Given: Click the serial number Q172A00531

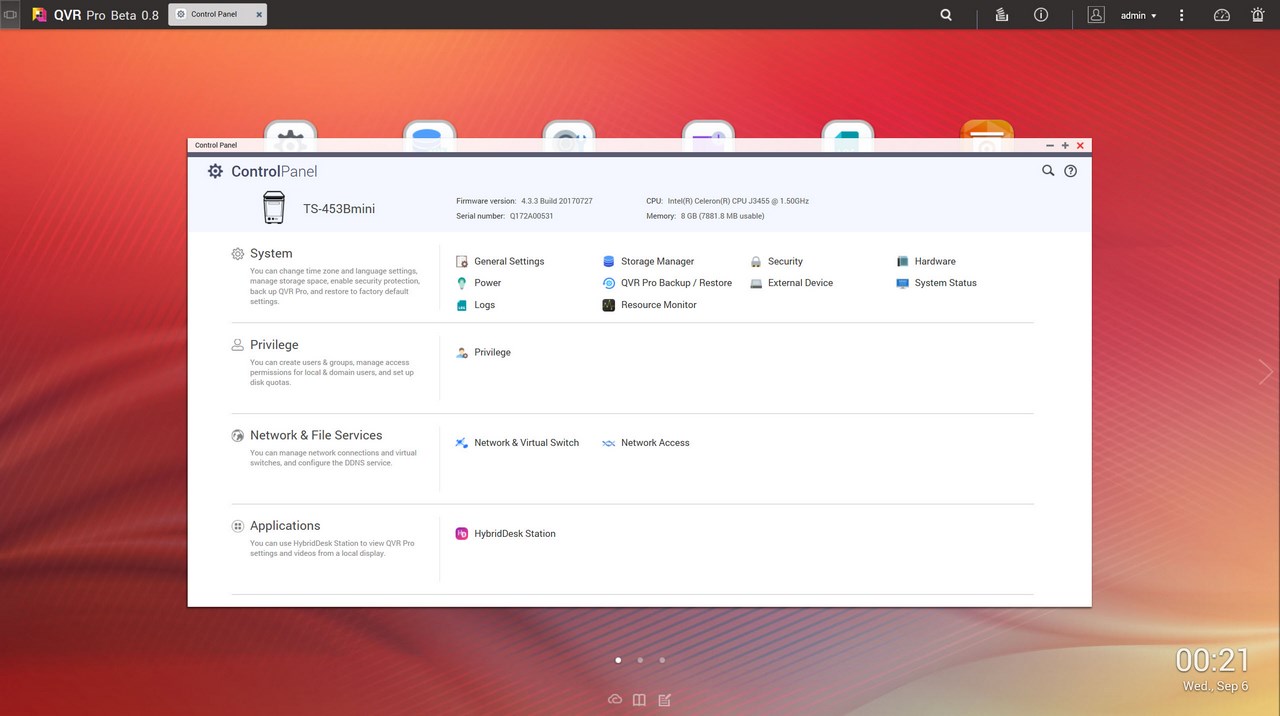Looking at the screenshot, I should pyautogui.click(x=531, y=216).
